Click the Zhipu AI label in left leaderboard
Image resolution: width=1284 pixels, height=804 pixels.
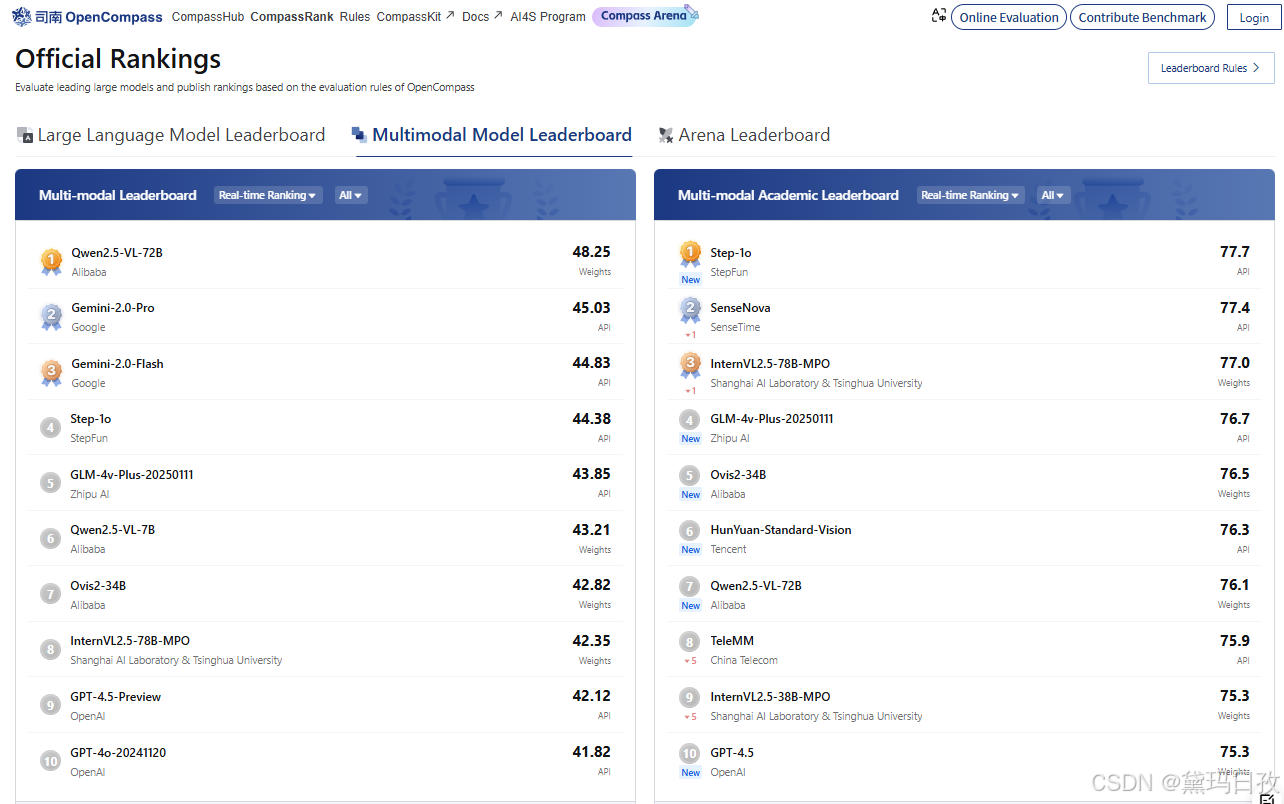pos(90,494)
